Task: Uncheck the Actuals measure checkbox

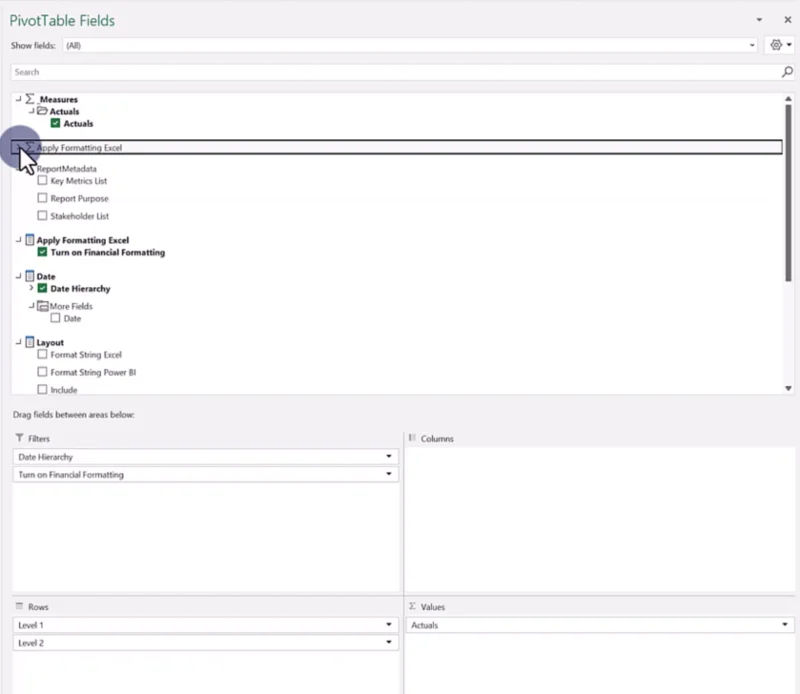Action: (55, 123)
